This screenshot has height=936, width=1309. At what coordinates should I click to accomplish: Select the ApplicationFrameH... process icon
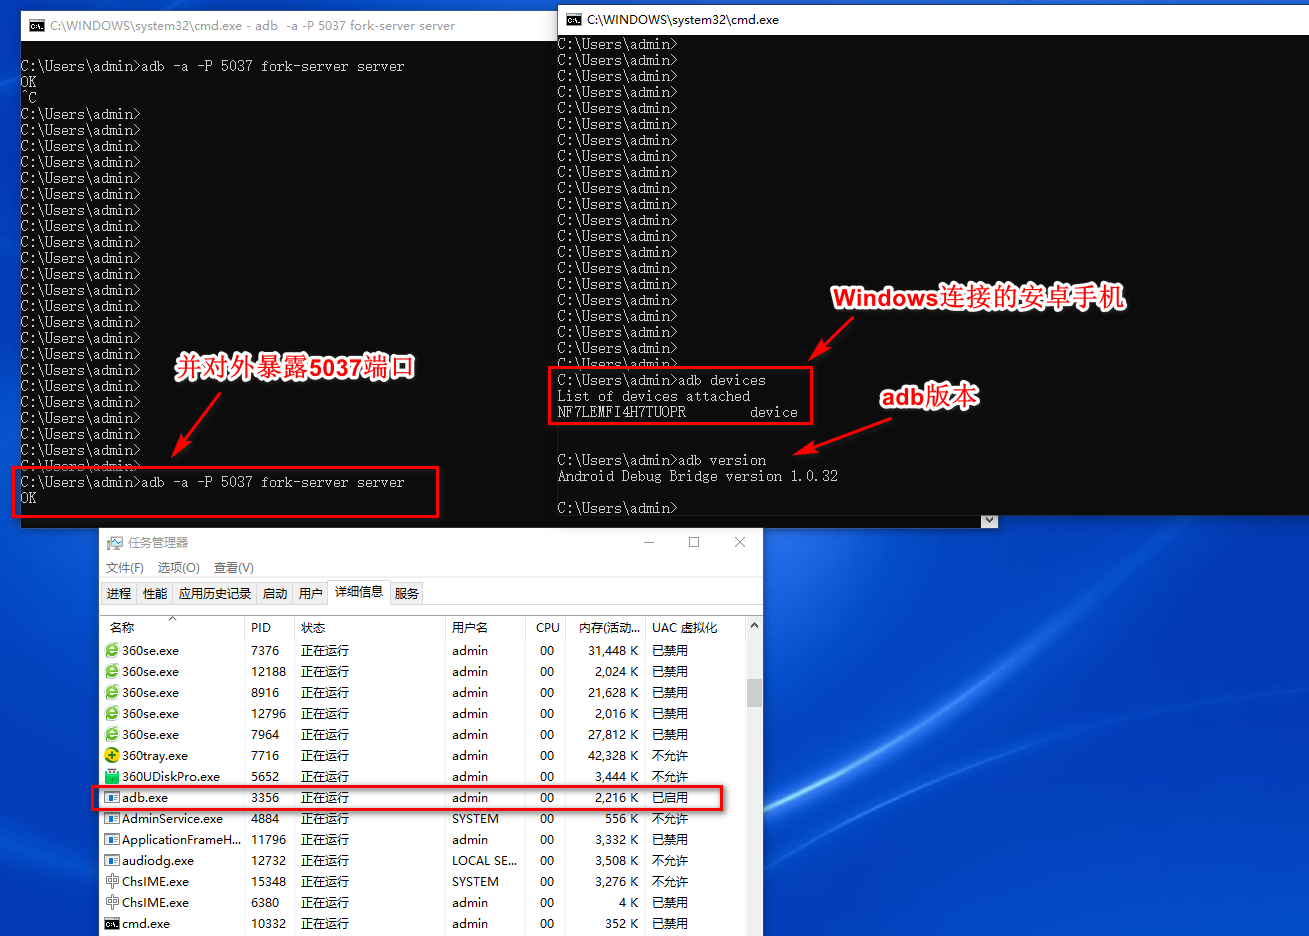112,839
